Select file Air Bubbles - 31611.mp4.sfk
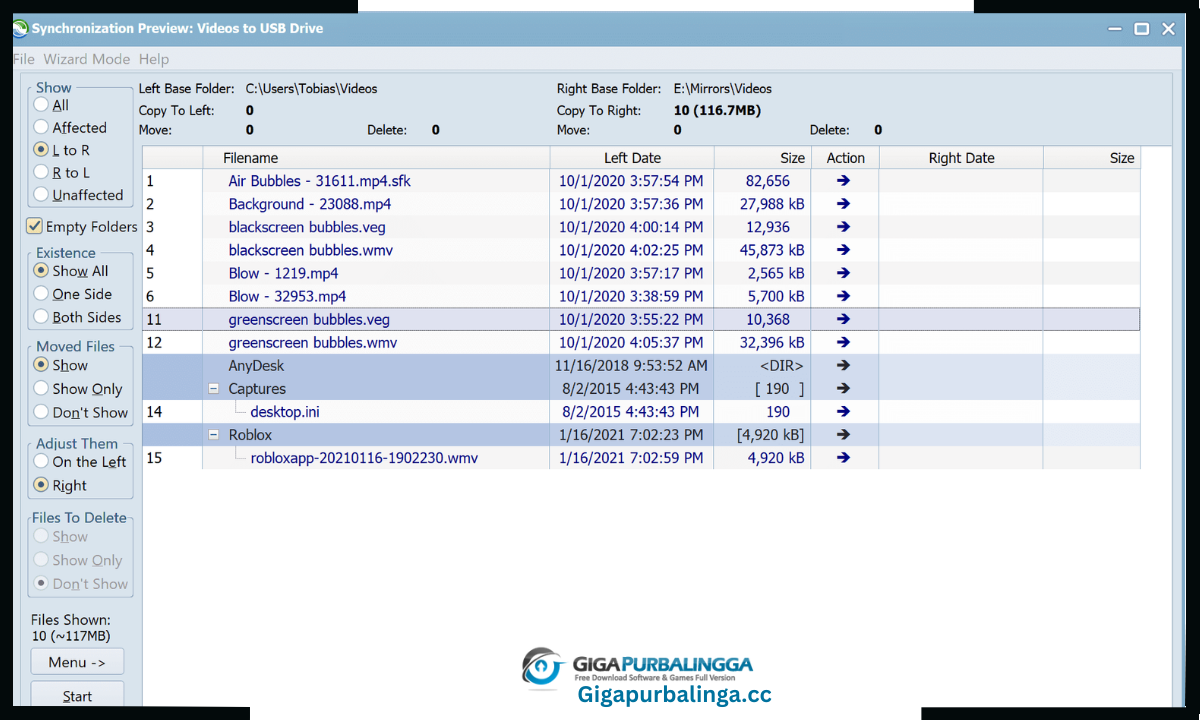1200x720 pixels. pos(319,181)
